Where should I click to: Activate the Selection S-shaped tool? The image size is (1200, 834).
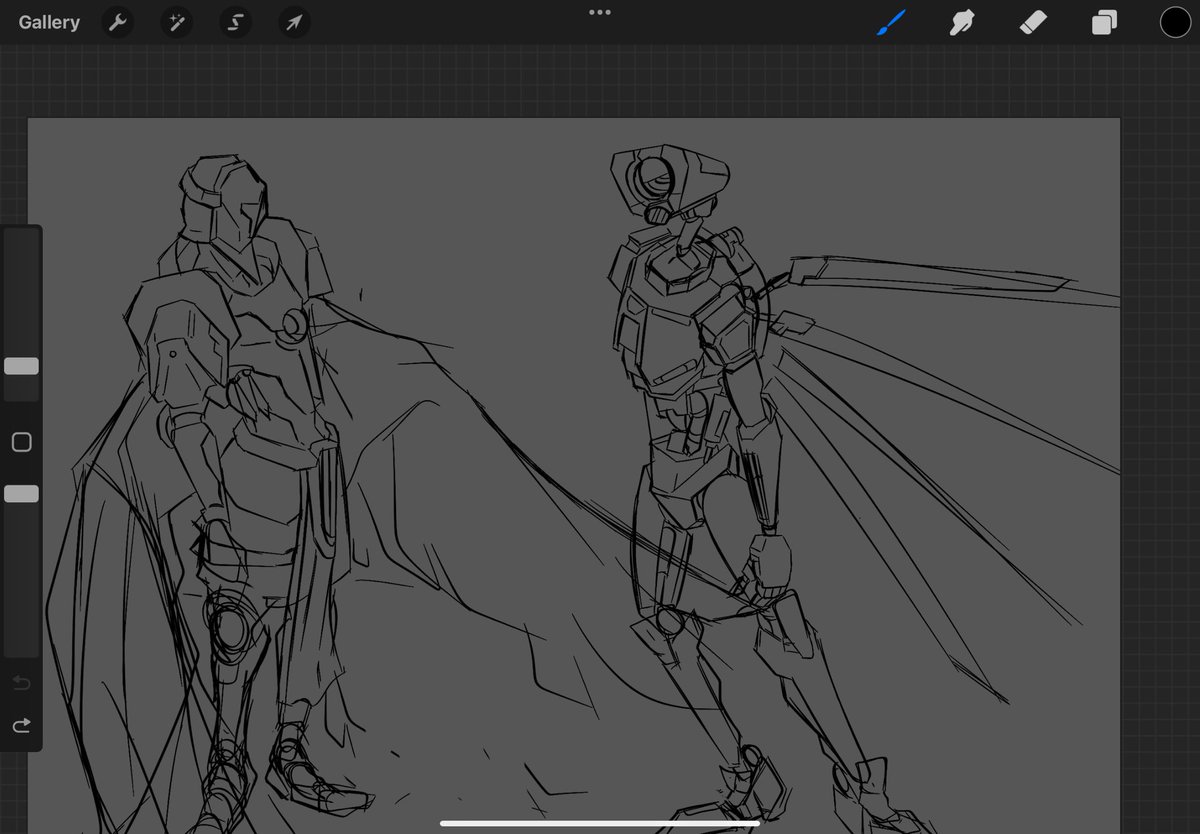(x=236, y=22)
